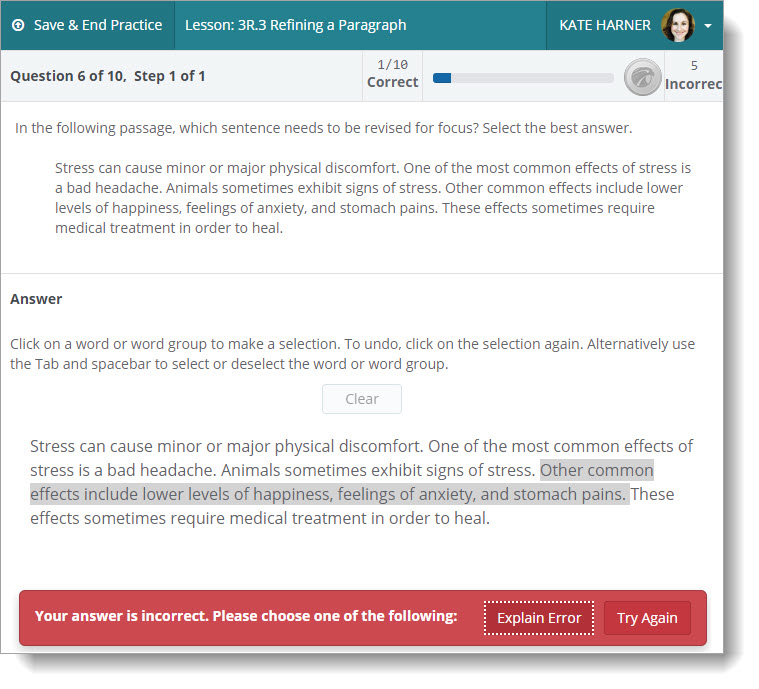Select answer-area sentence "One of the most common effects"

pos(560,446)
